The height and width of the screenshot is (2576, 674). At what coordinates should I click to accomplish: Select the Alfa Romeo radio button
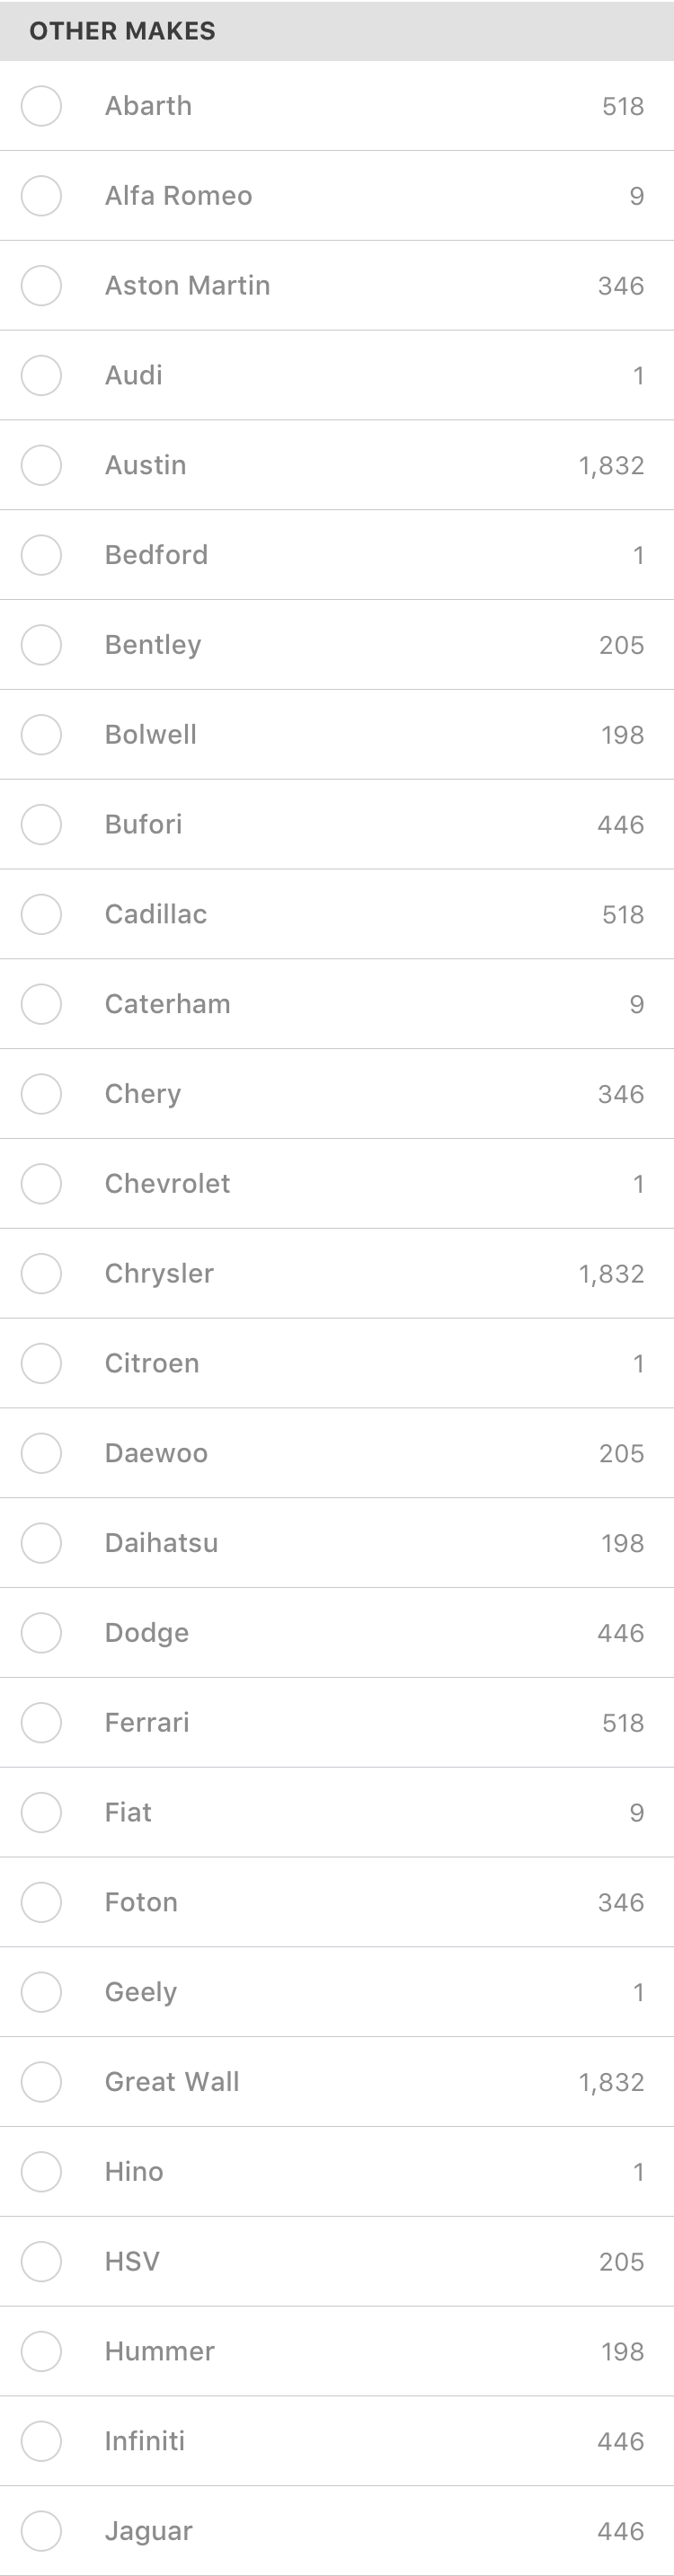point(41,196)
